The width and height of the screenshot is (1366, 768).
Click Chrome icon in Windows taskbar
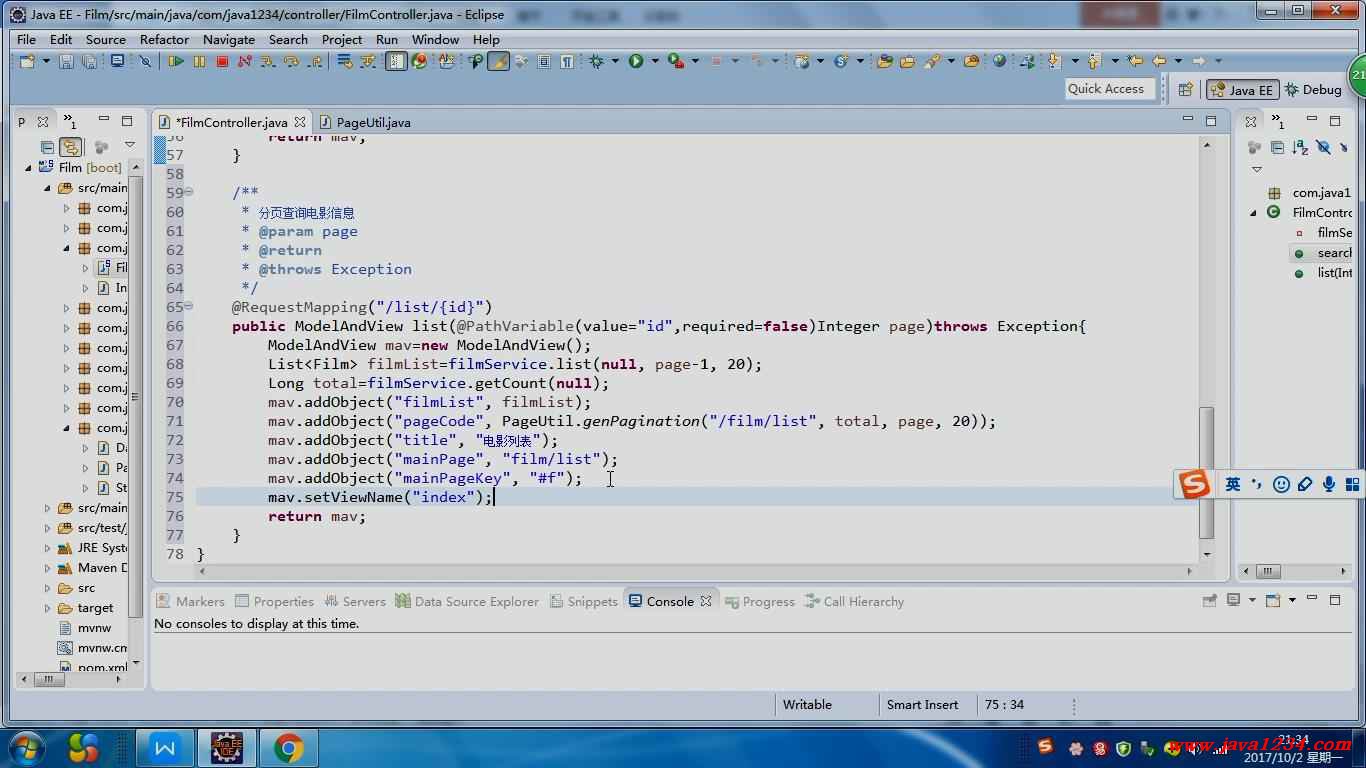[289, 748]
